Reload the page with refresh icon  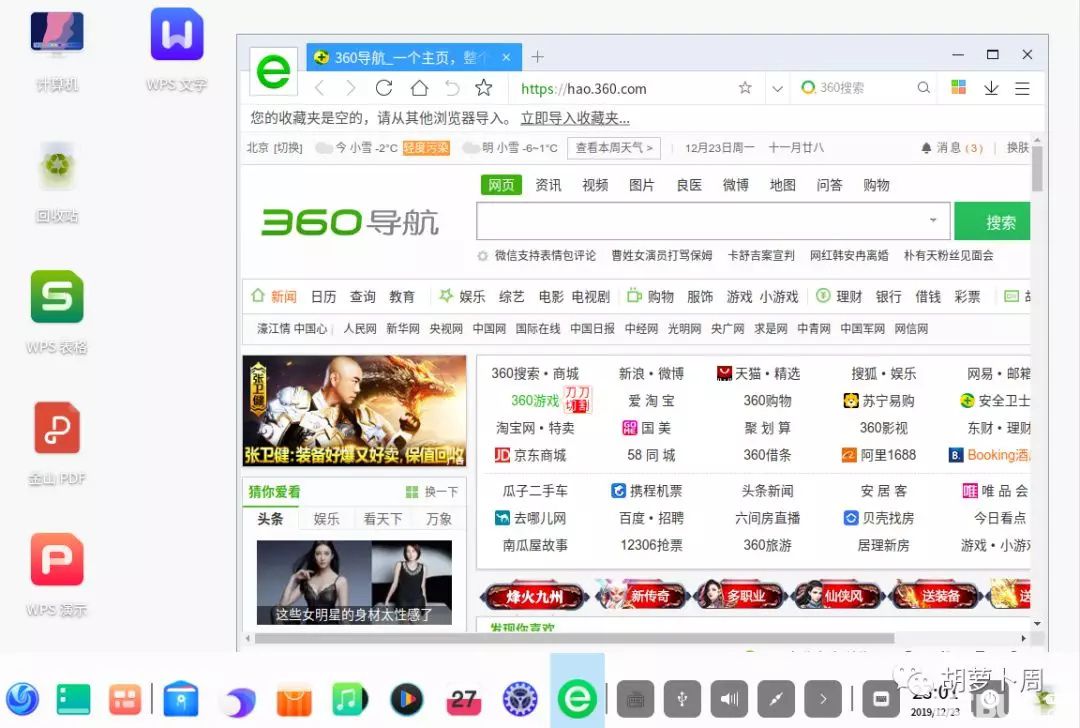[x=384, y=88]
